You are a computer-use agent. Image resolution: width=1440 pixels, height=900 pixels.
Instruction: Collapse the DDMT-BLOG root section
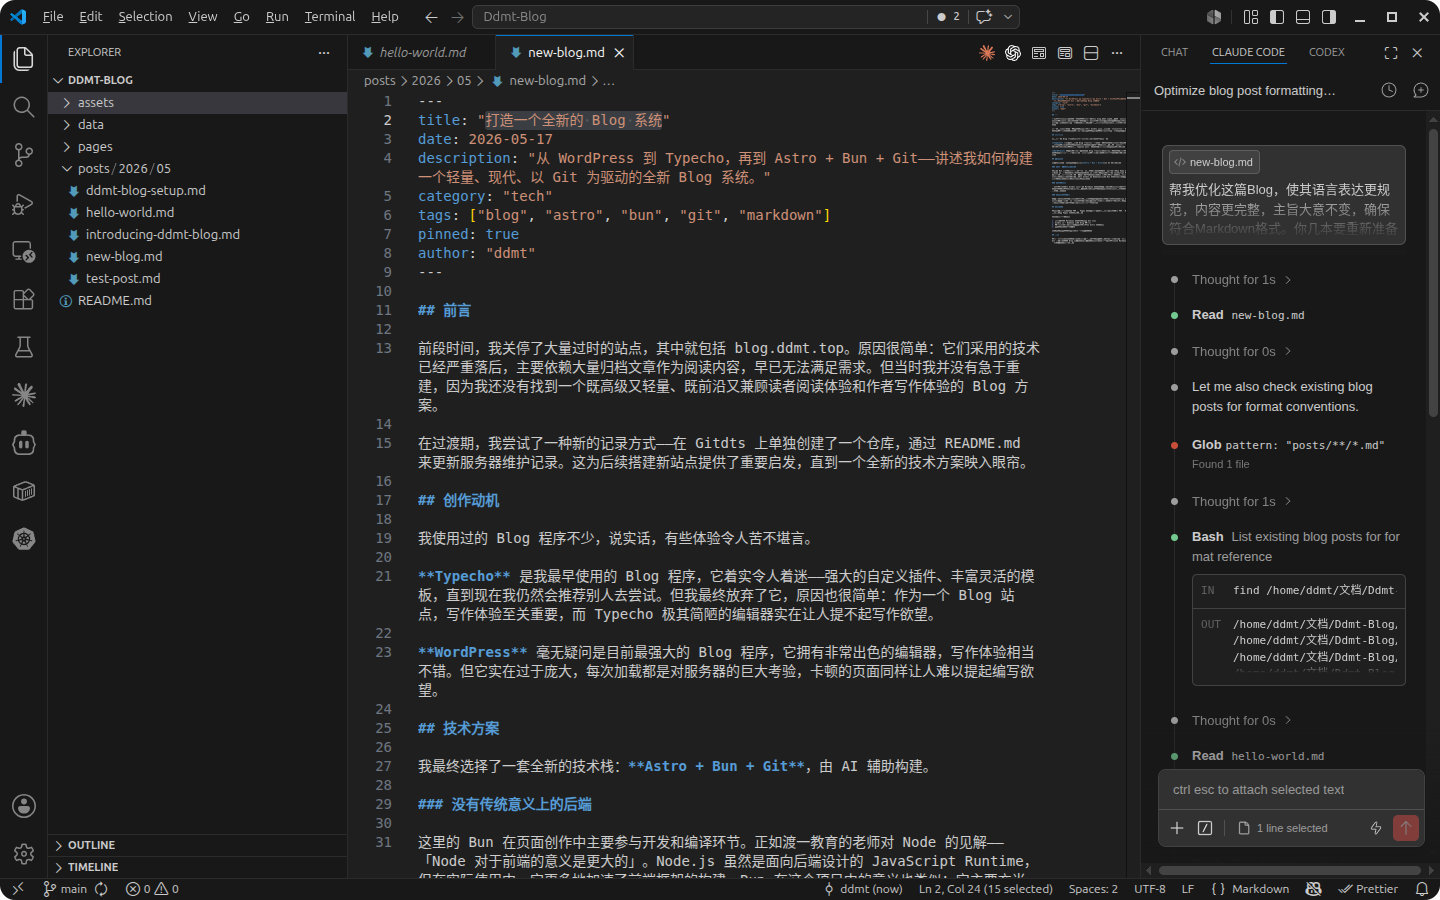pyautogui.click(x=198, y=80)
